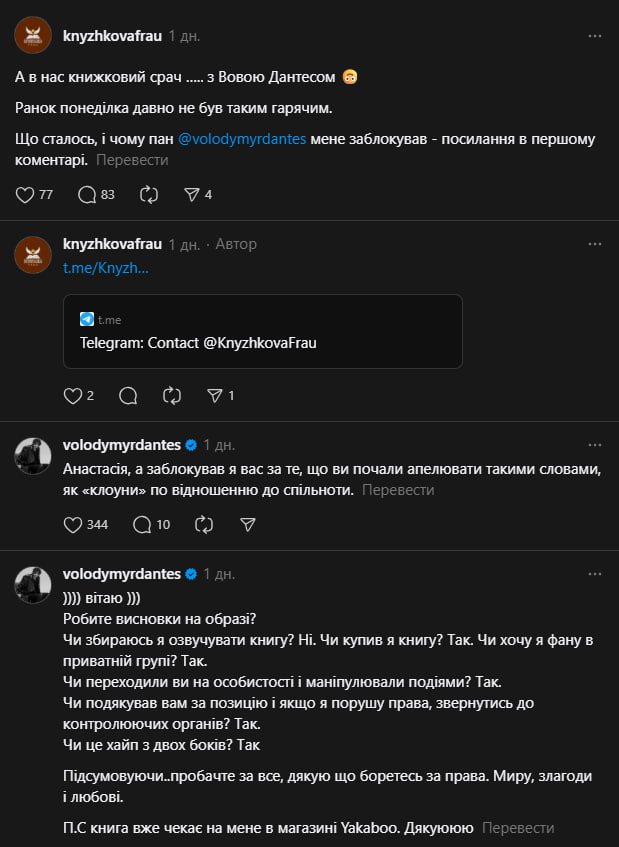This screenshot has height=847, width=619.
Task: Open the Telegram Contact @KnyzhkovaFrau preview card
Action: (x=262, y=331)
